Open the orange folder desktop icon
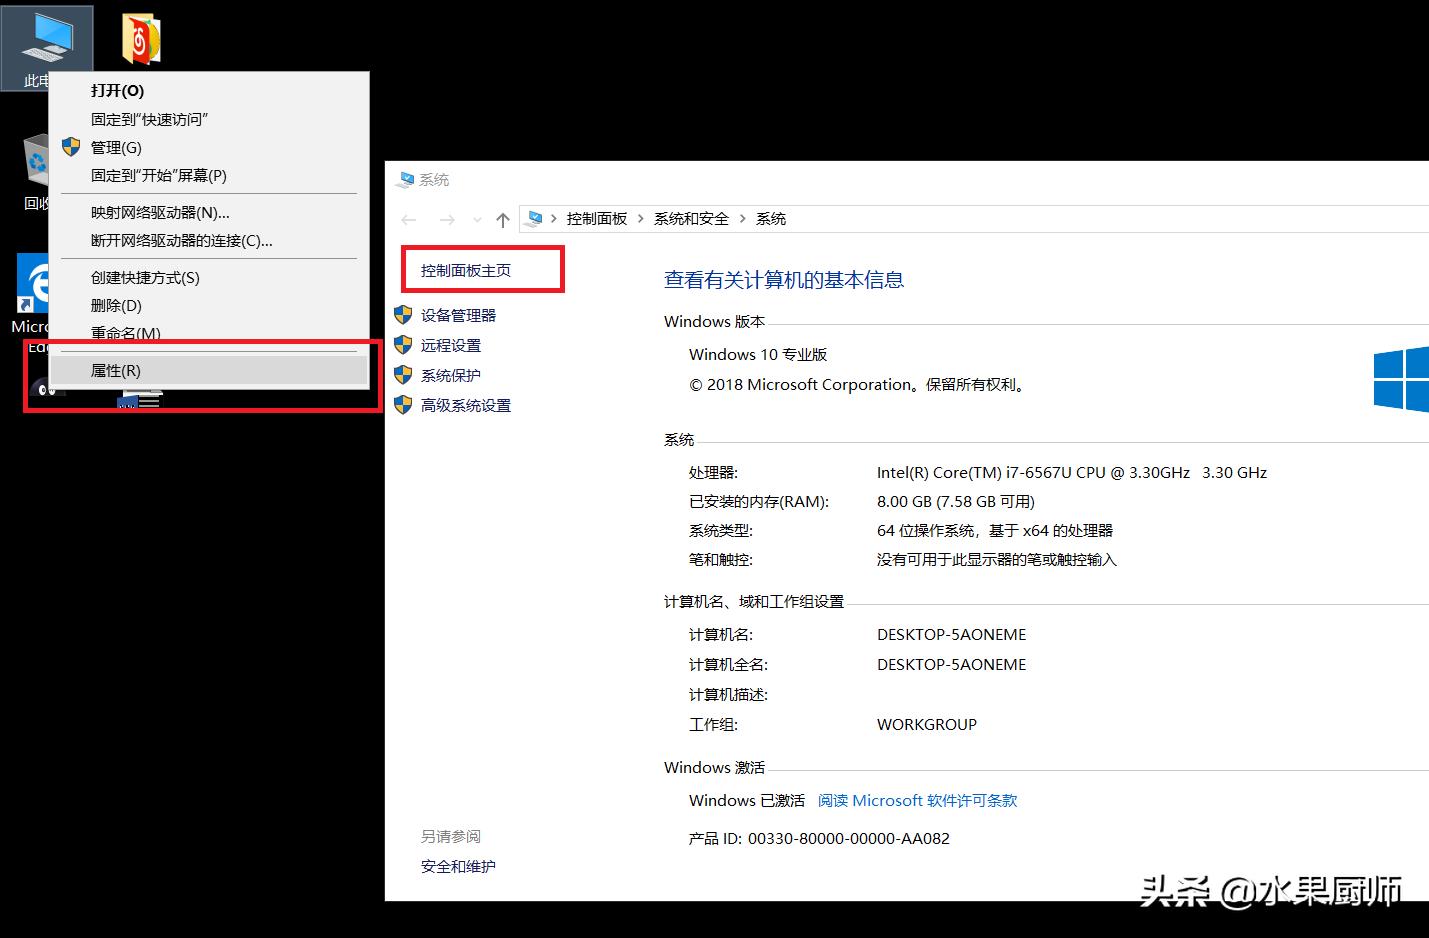 click(141, 39)
